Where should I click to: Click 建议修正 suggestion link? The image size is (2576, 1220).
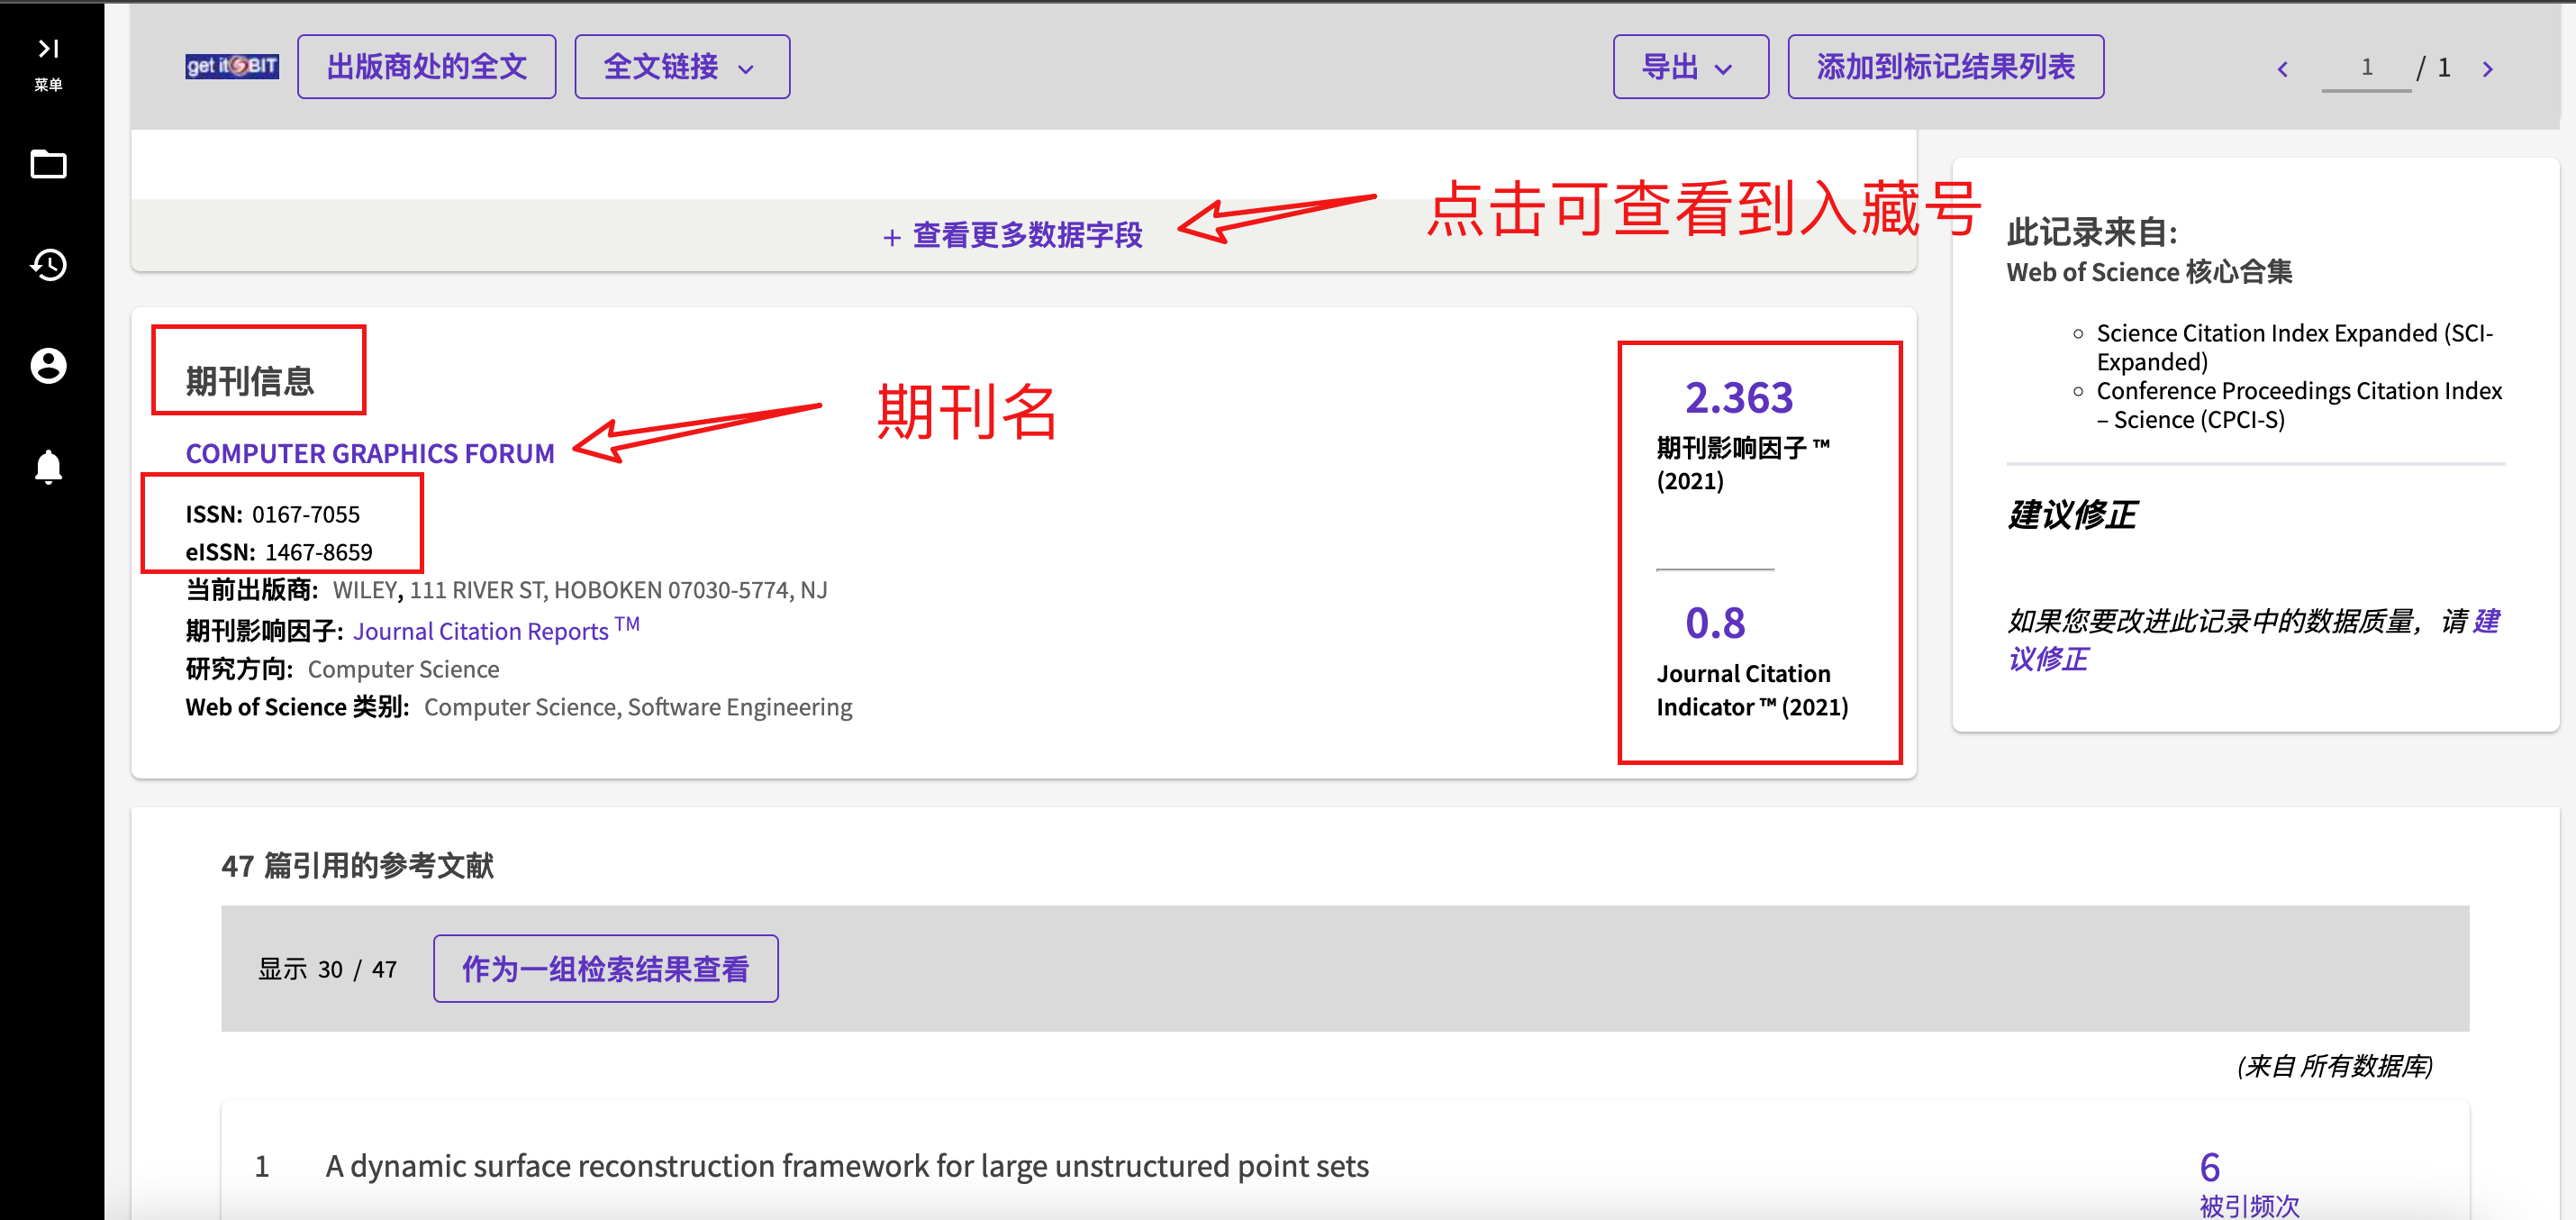point(2252,640)
